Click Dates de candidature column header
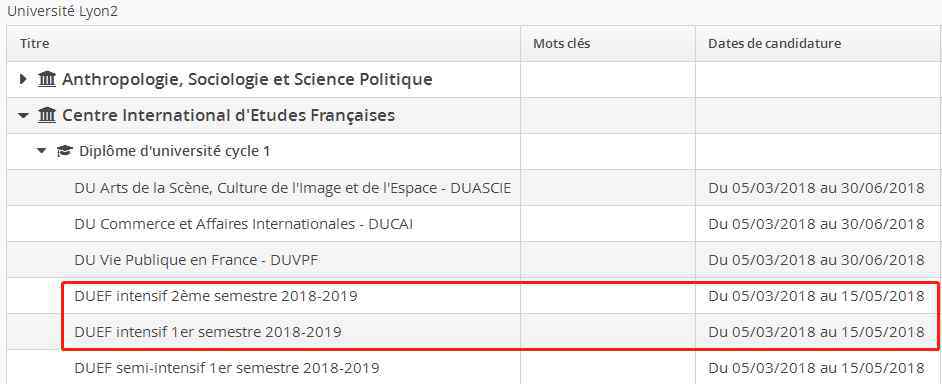The width and height of the screenshot is (942, 384). tap(774, 43)
